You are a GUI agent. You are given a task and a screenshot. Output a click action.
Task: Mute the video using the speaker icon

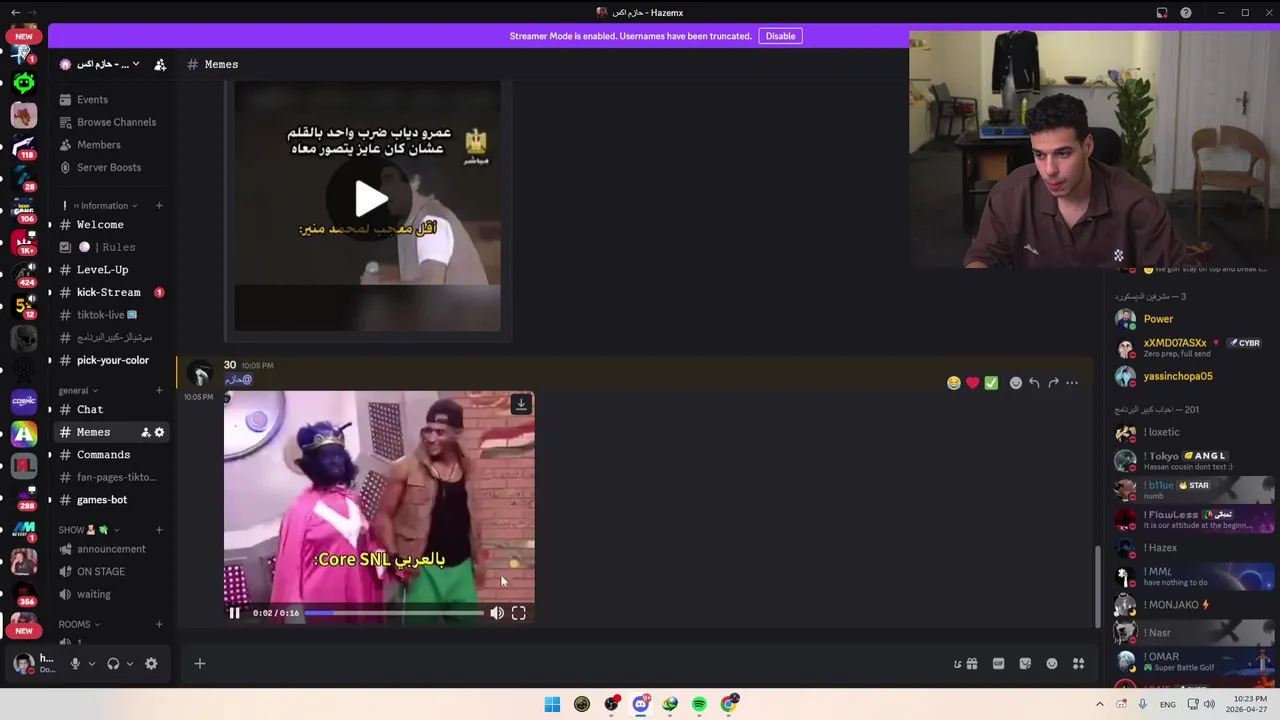point(497,613)
